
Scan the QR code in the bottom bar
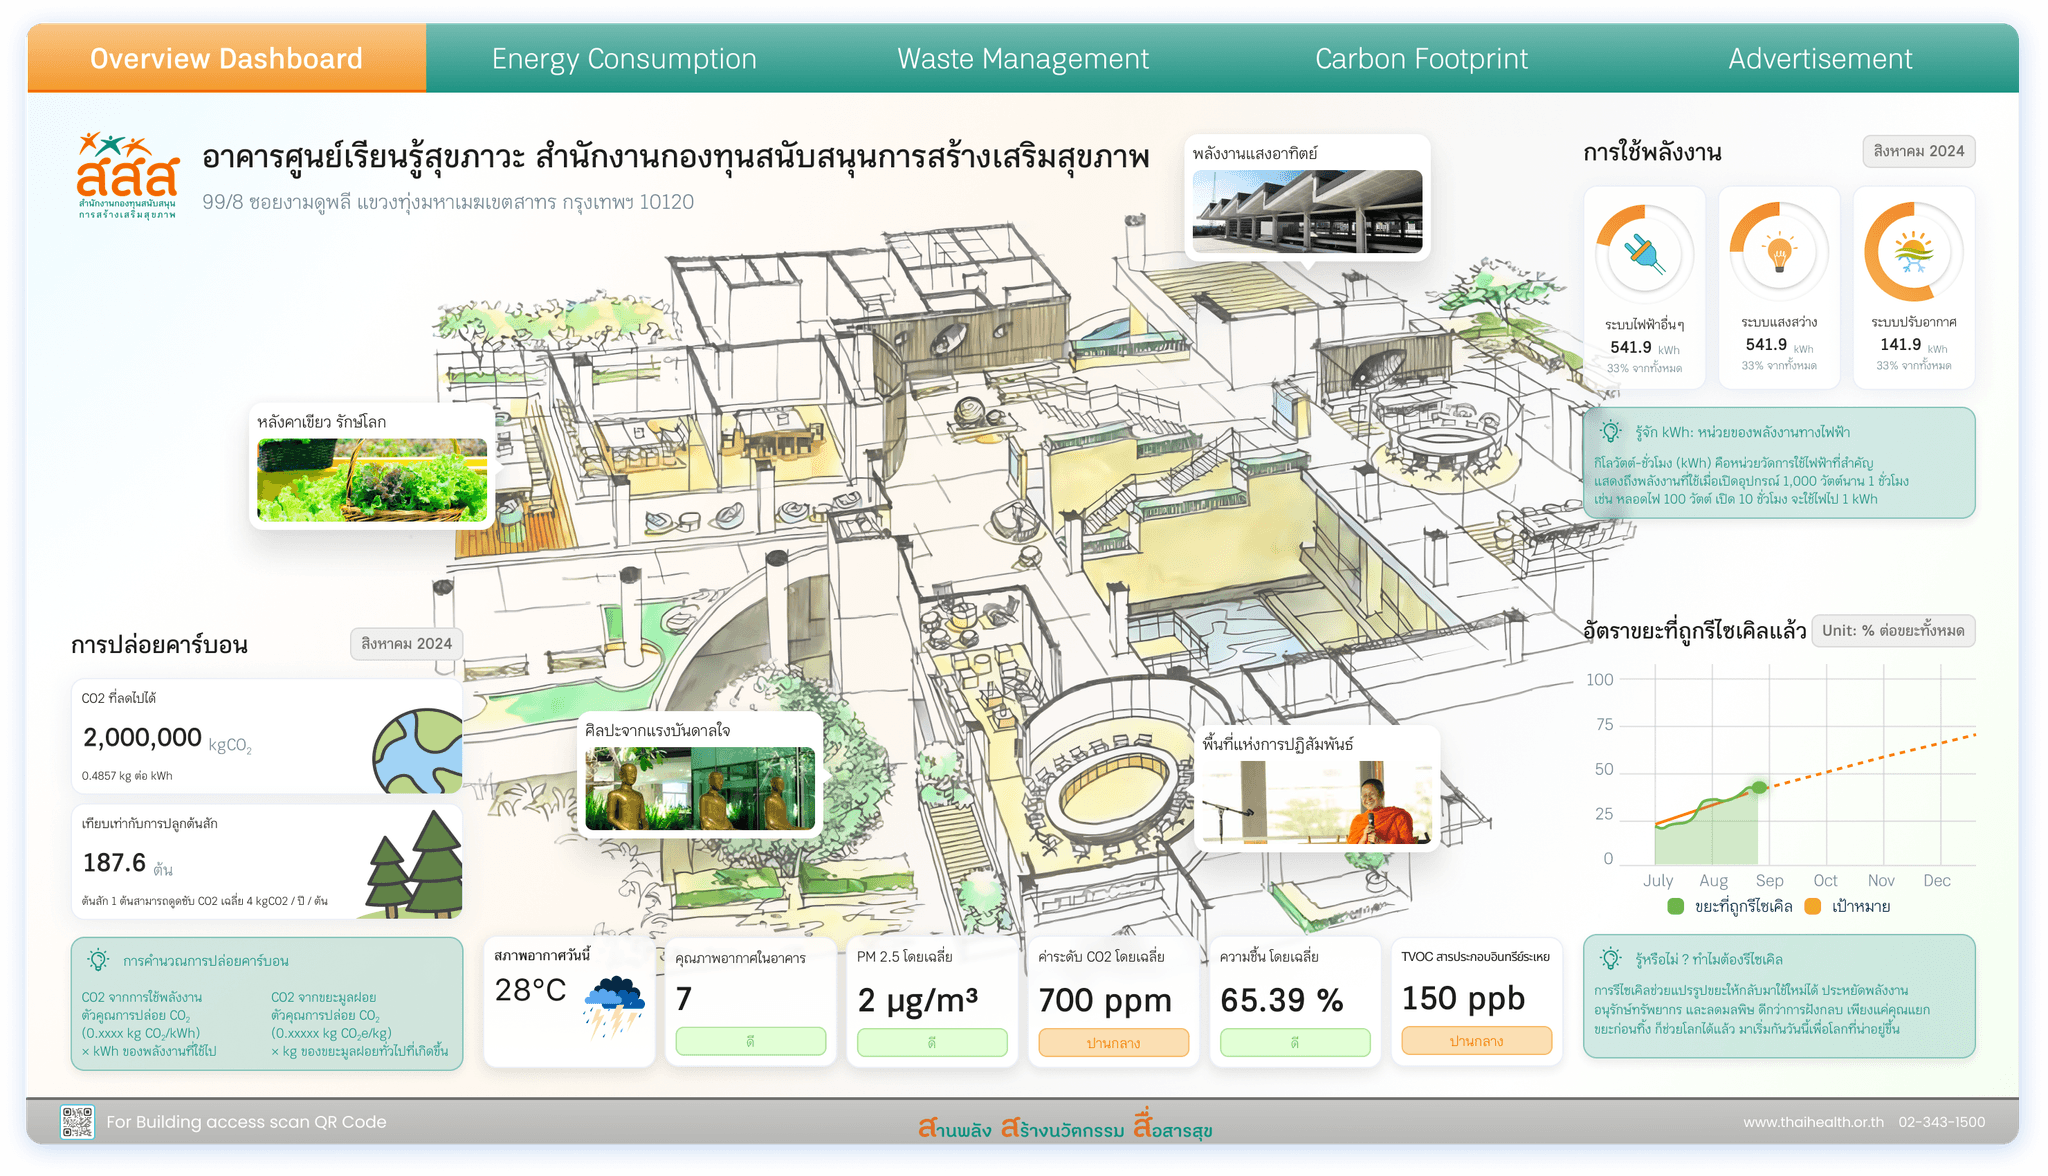[x=76, y=1122]
